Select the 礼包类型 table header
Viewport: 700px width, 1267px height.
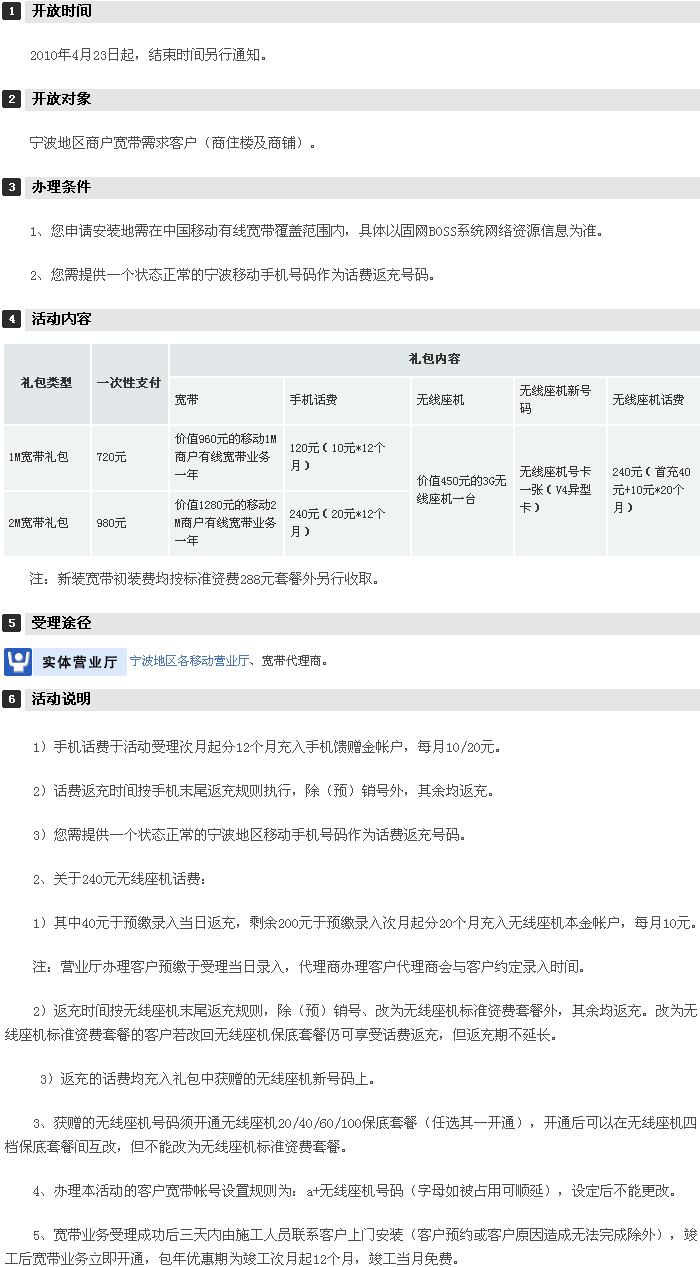coord(47,383)
